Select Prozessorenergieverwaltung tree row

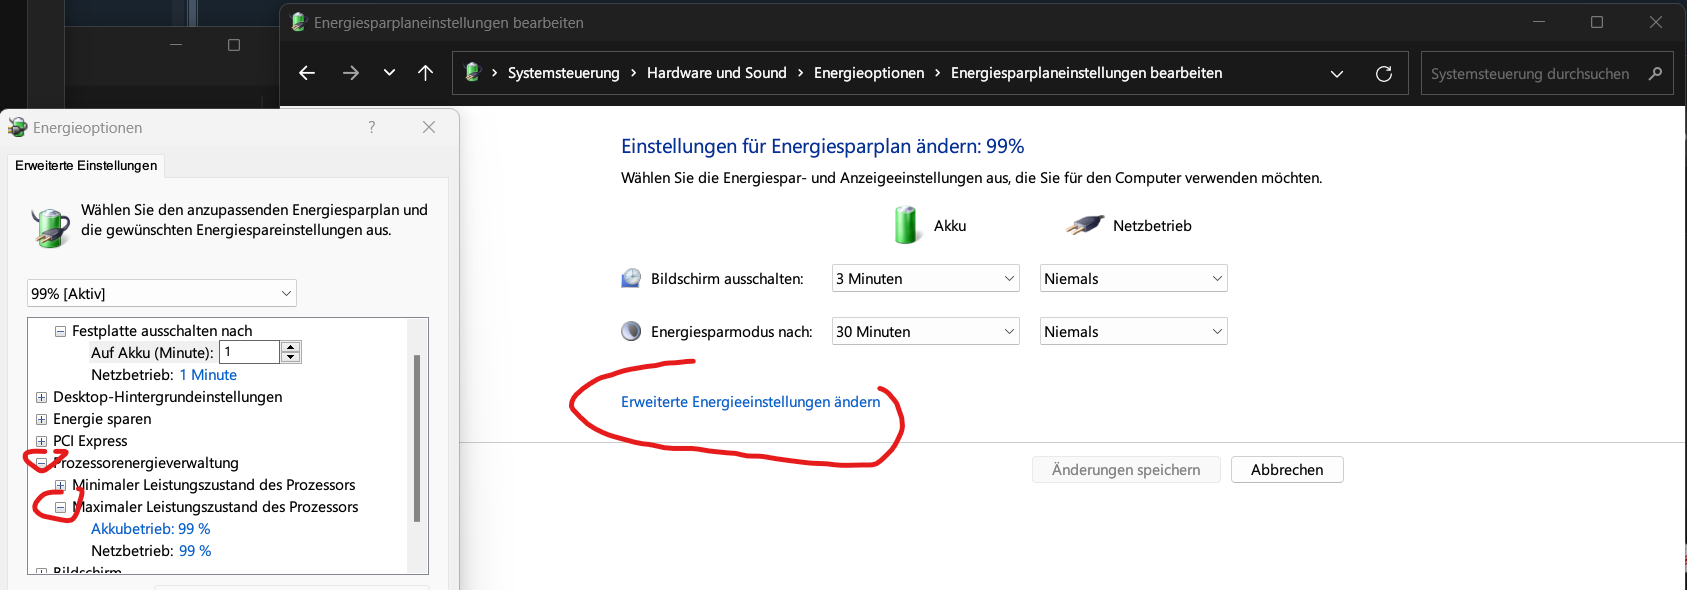tap(146, 463)
